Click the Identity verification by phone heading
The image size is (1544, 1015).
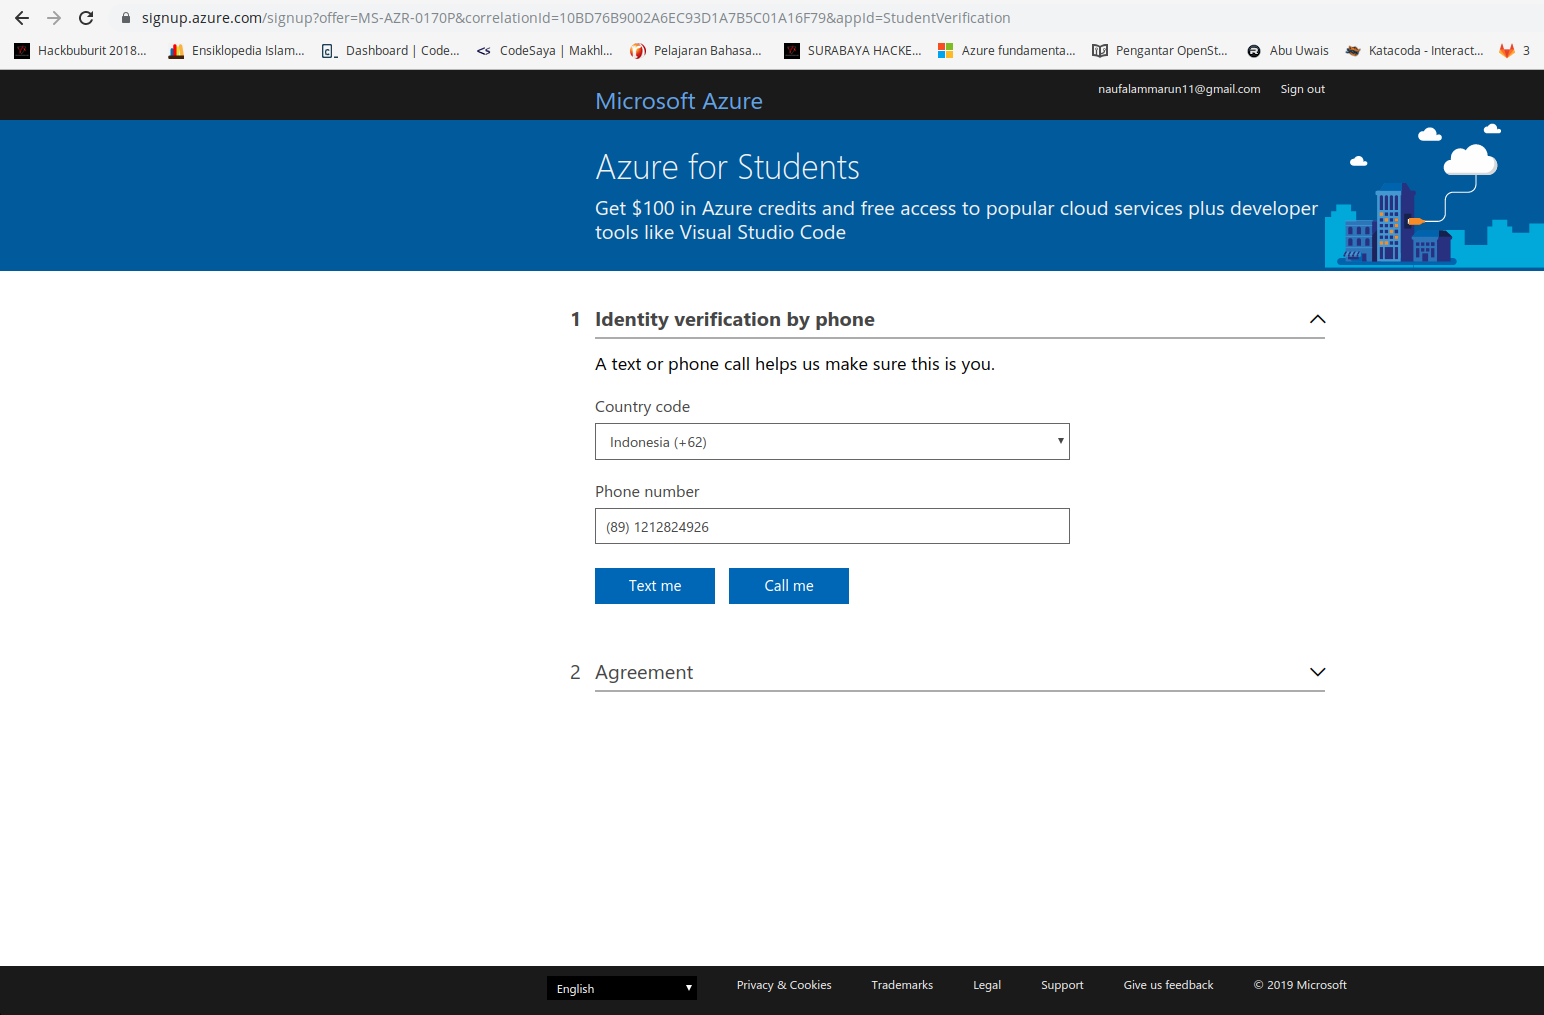click(x=735, y=319)
